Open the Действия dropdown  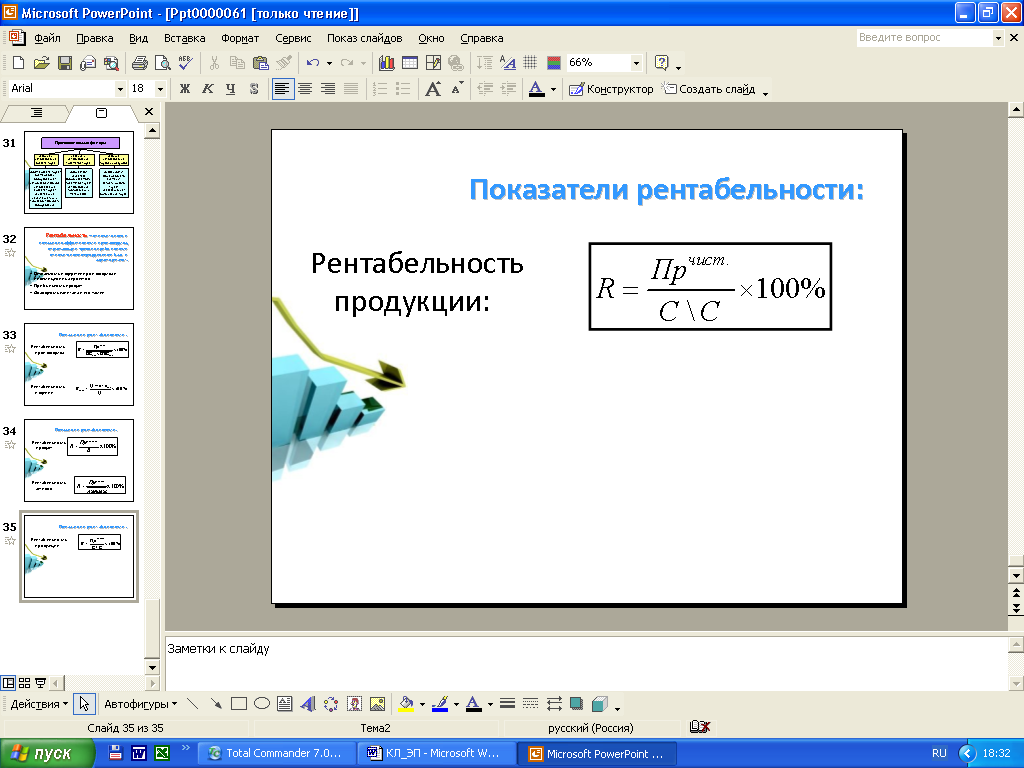(39, 704)
